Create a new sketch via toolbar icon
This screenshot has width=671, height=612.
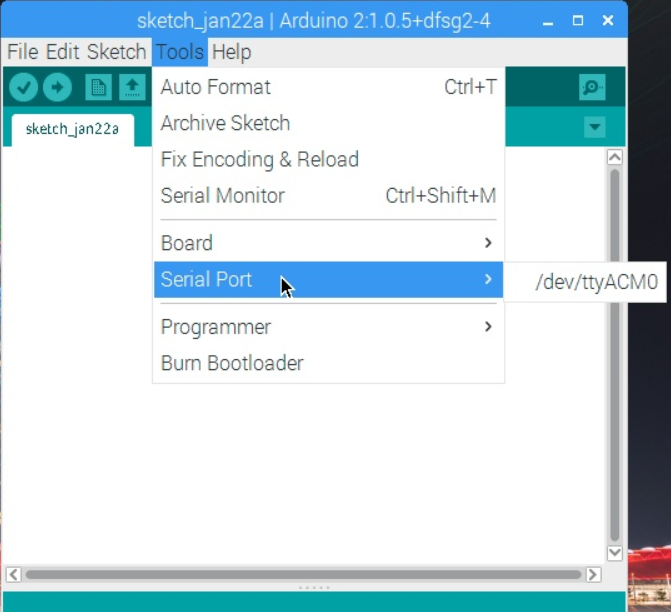98,87
